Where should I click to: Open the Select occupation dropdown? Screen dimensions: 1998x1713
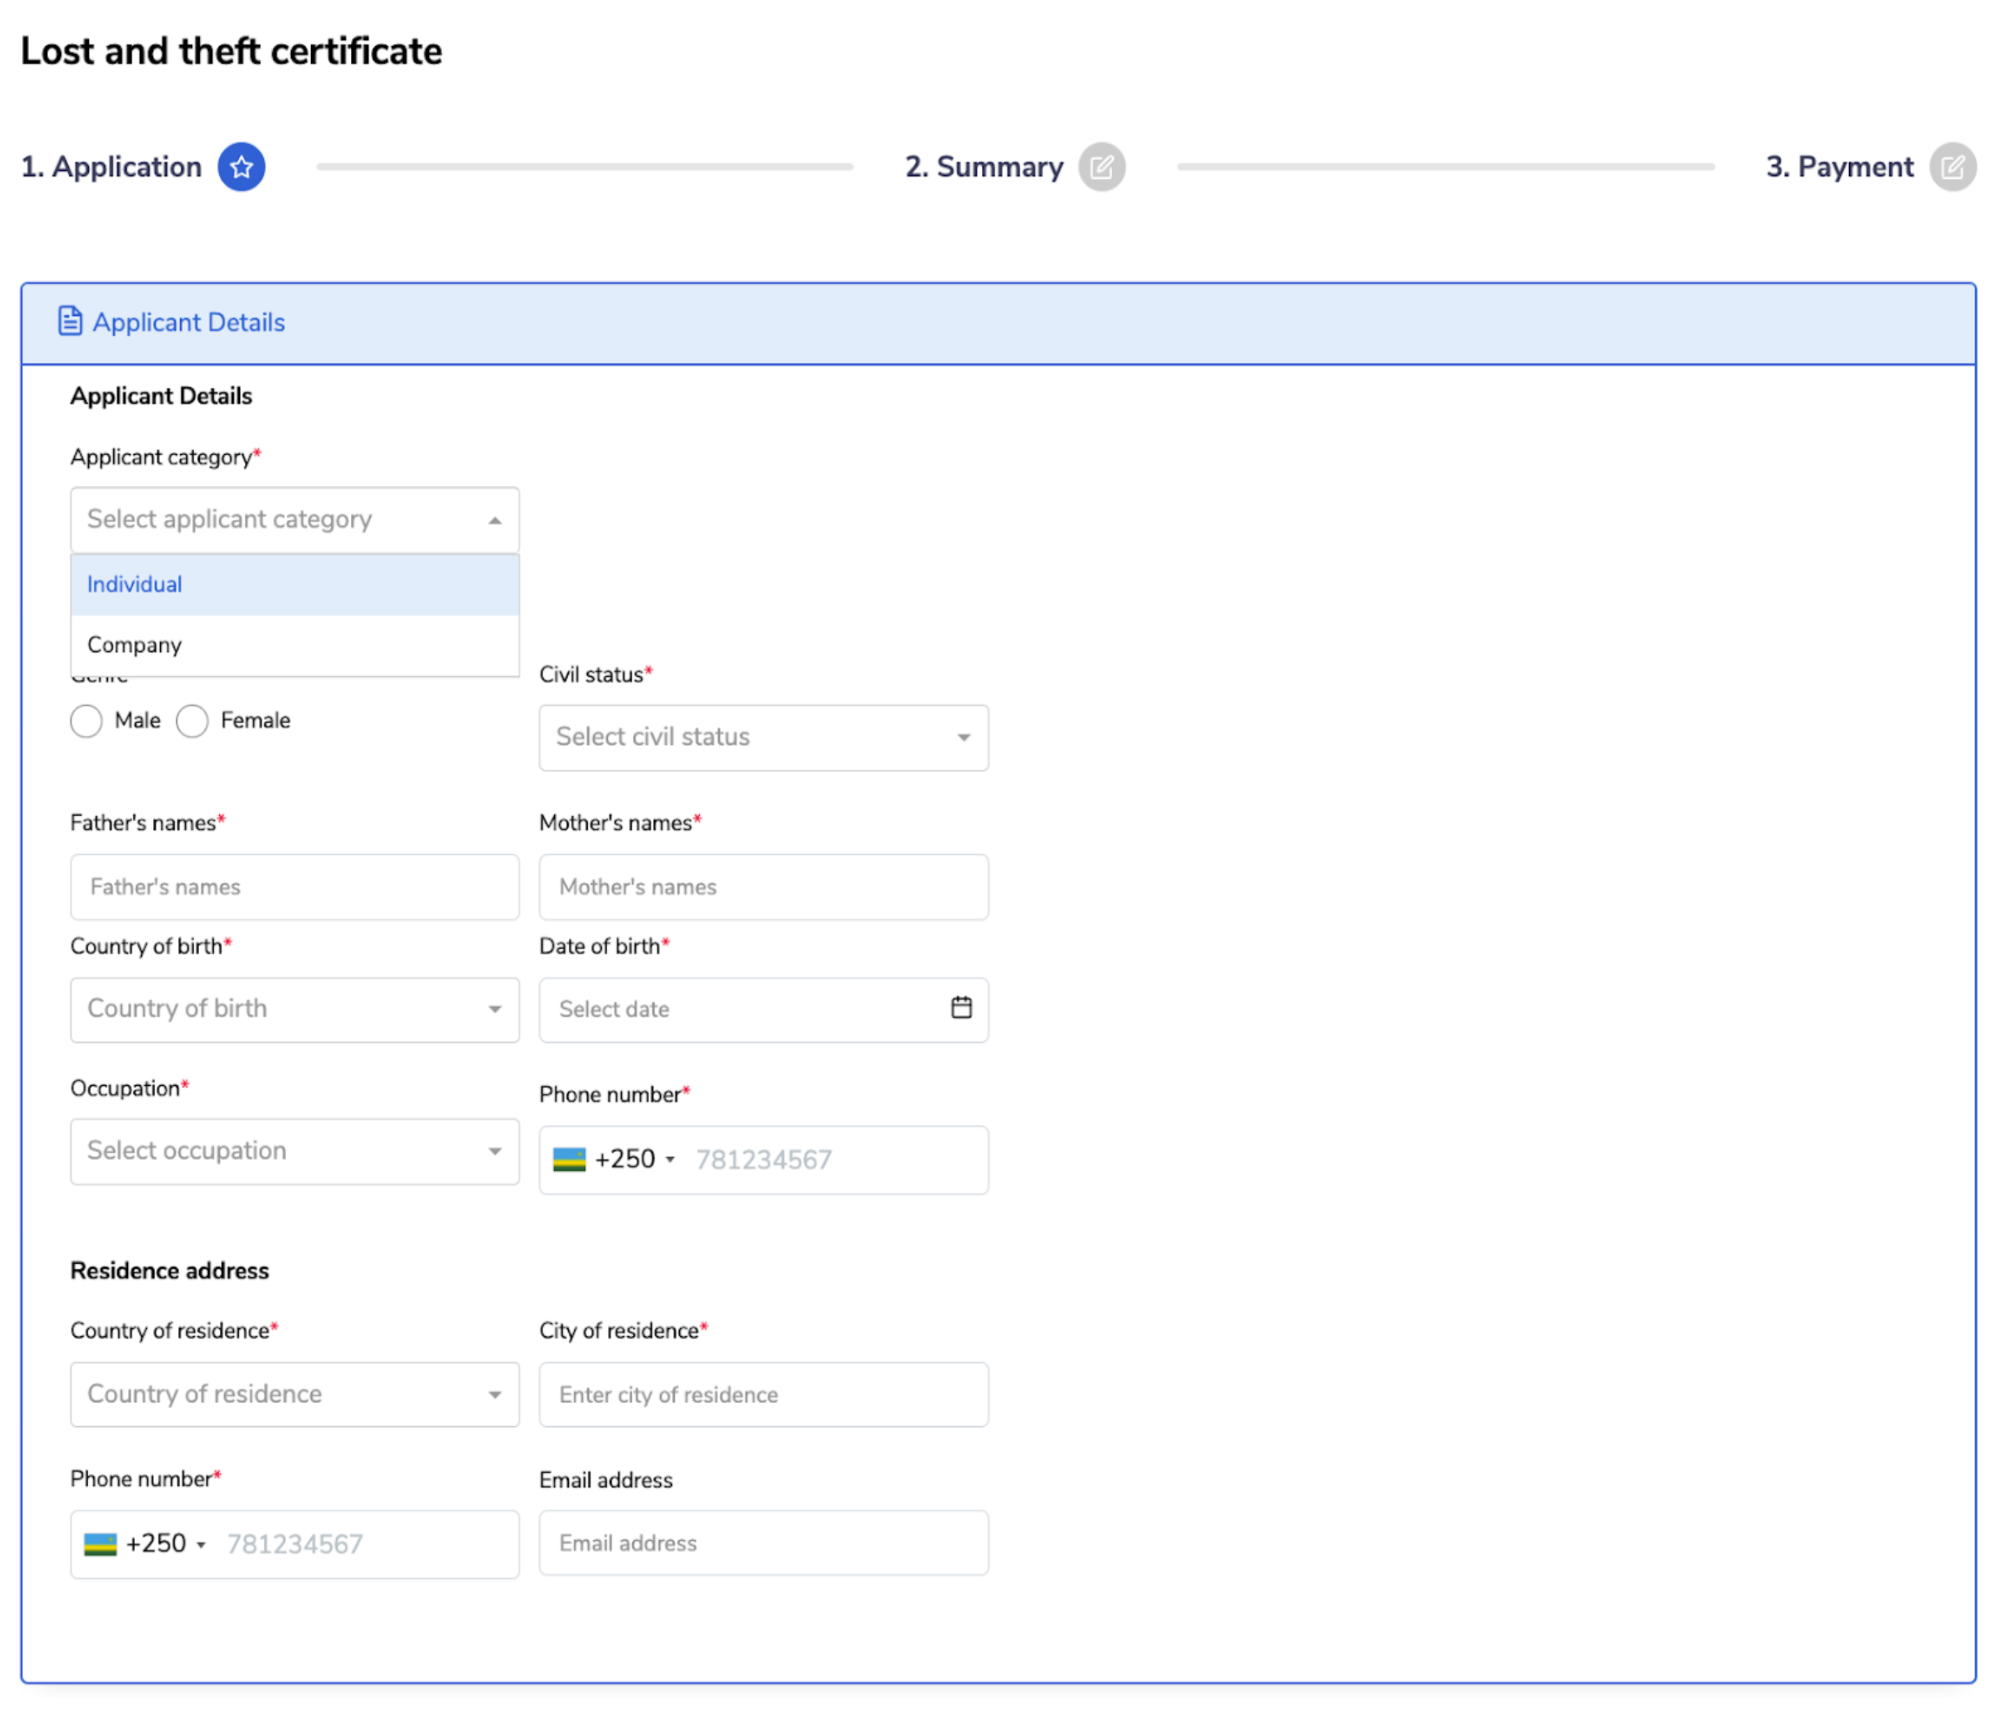pos(294,1151)
